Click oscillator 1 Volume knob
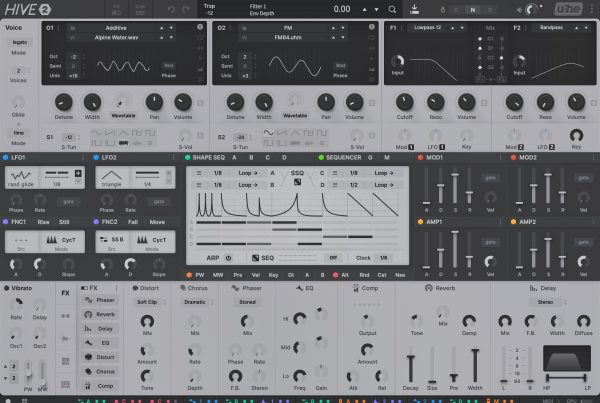Viewport: 600px width, 403px height. coord(183,102)
